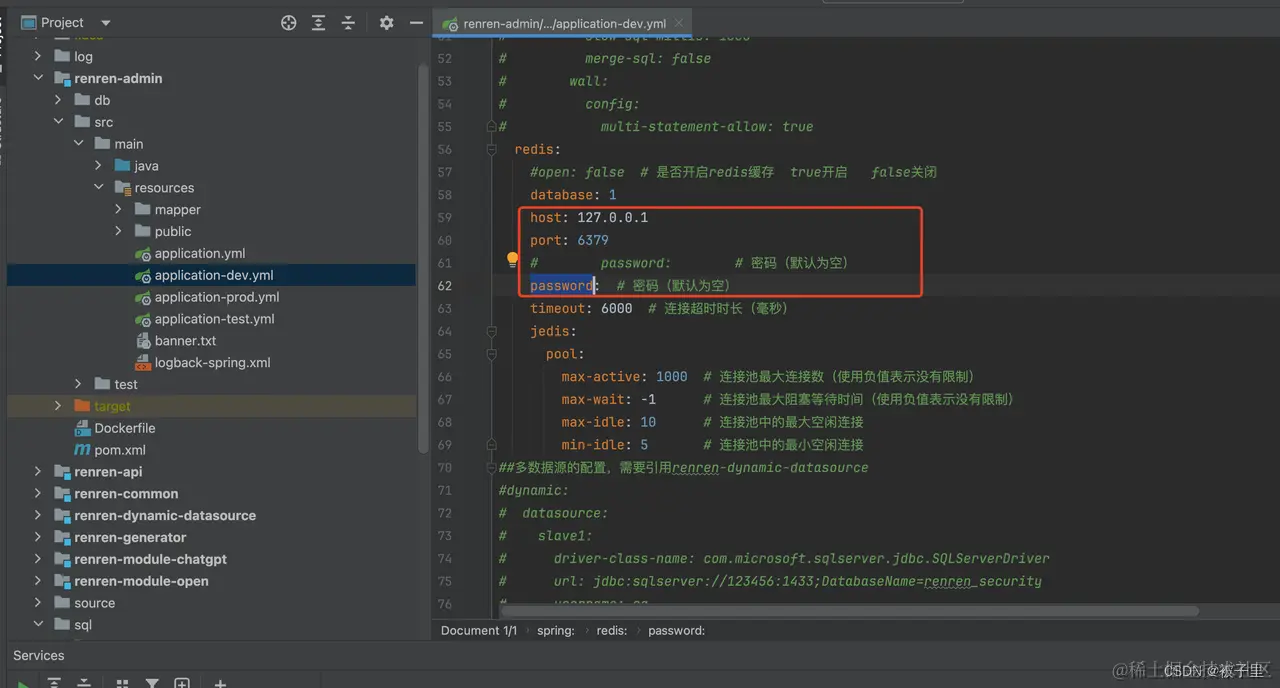Screen dimensions: 1280x688
Task: Collapse the sql folder arrow
Action: (x=38, y=624)
